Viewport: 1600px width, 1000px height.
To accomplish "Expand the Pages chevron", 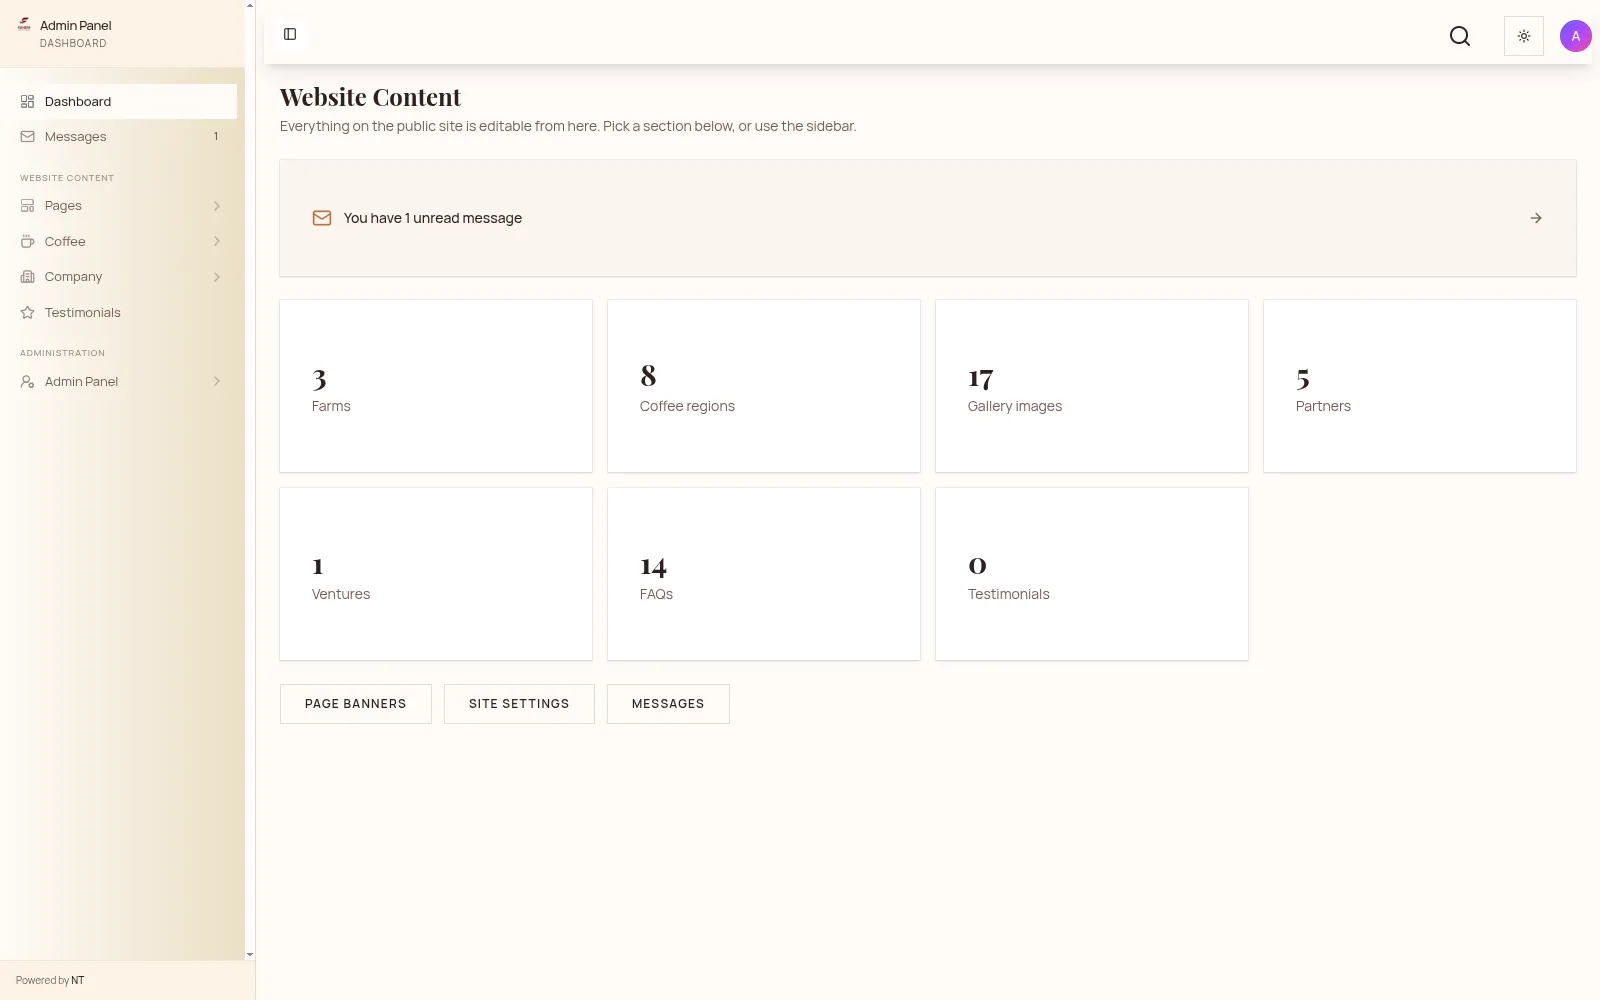I will (x=216, y=206).
